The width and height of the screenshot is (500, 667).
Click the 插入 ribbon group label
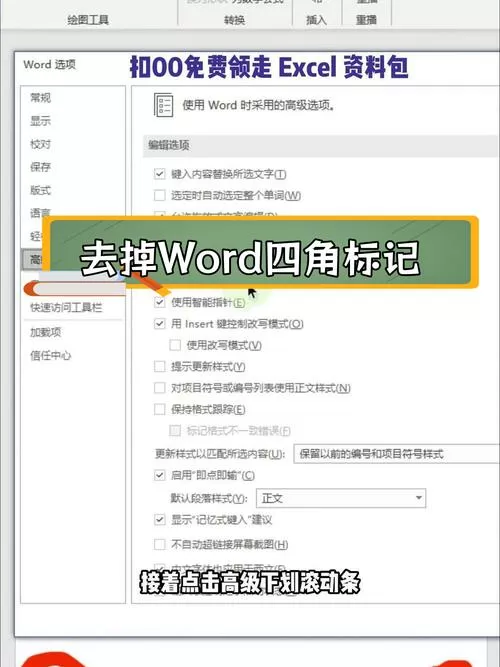point(316,20)
